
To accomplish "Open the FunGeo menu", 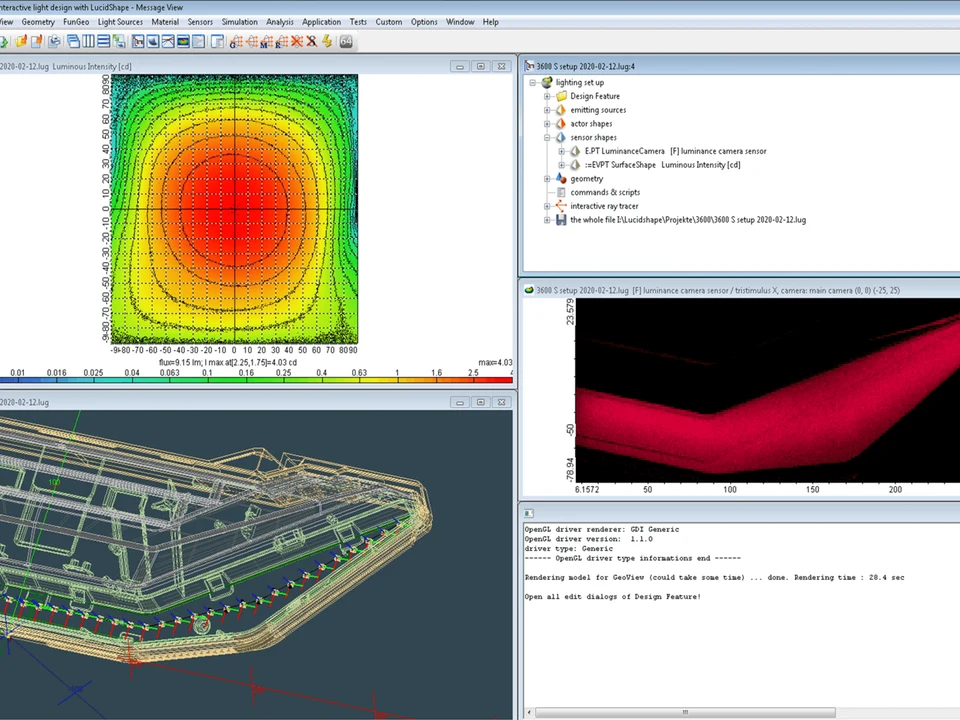I will (76, 22).
